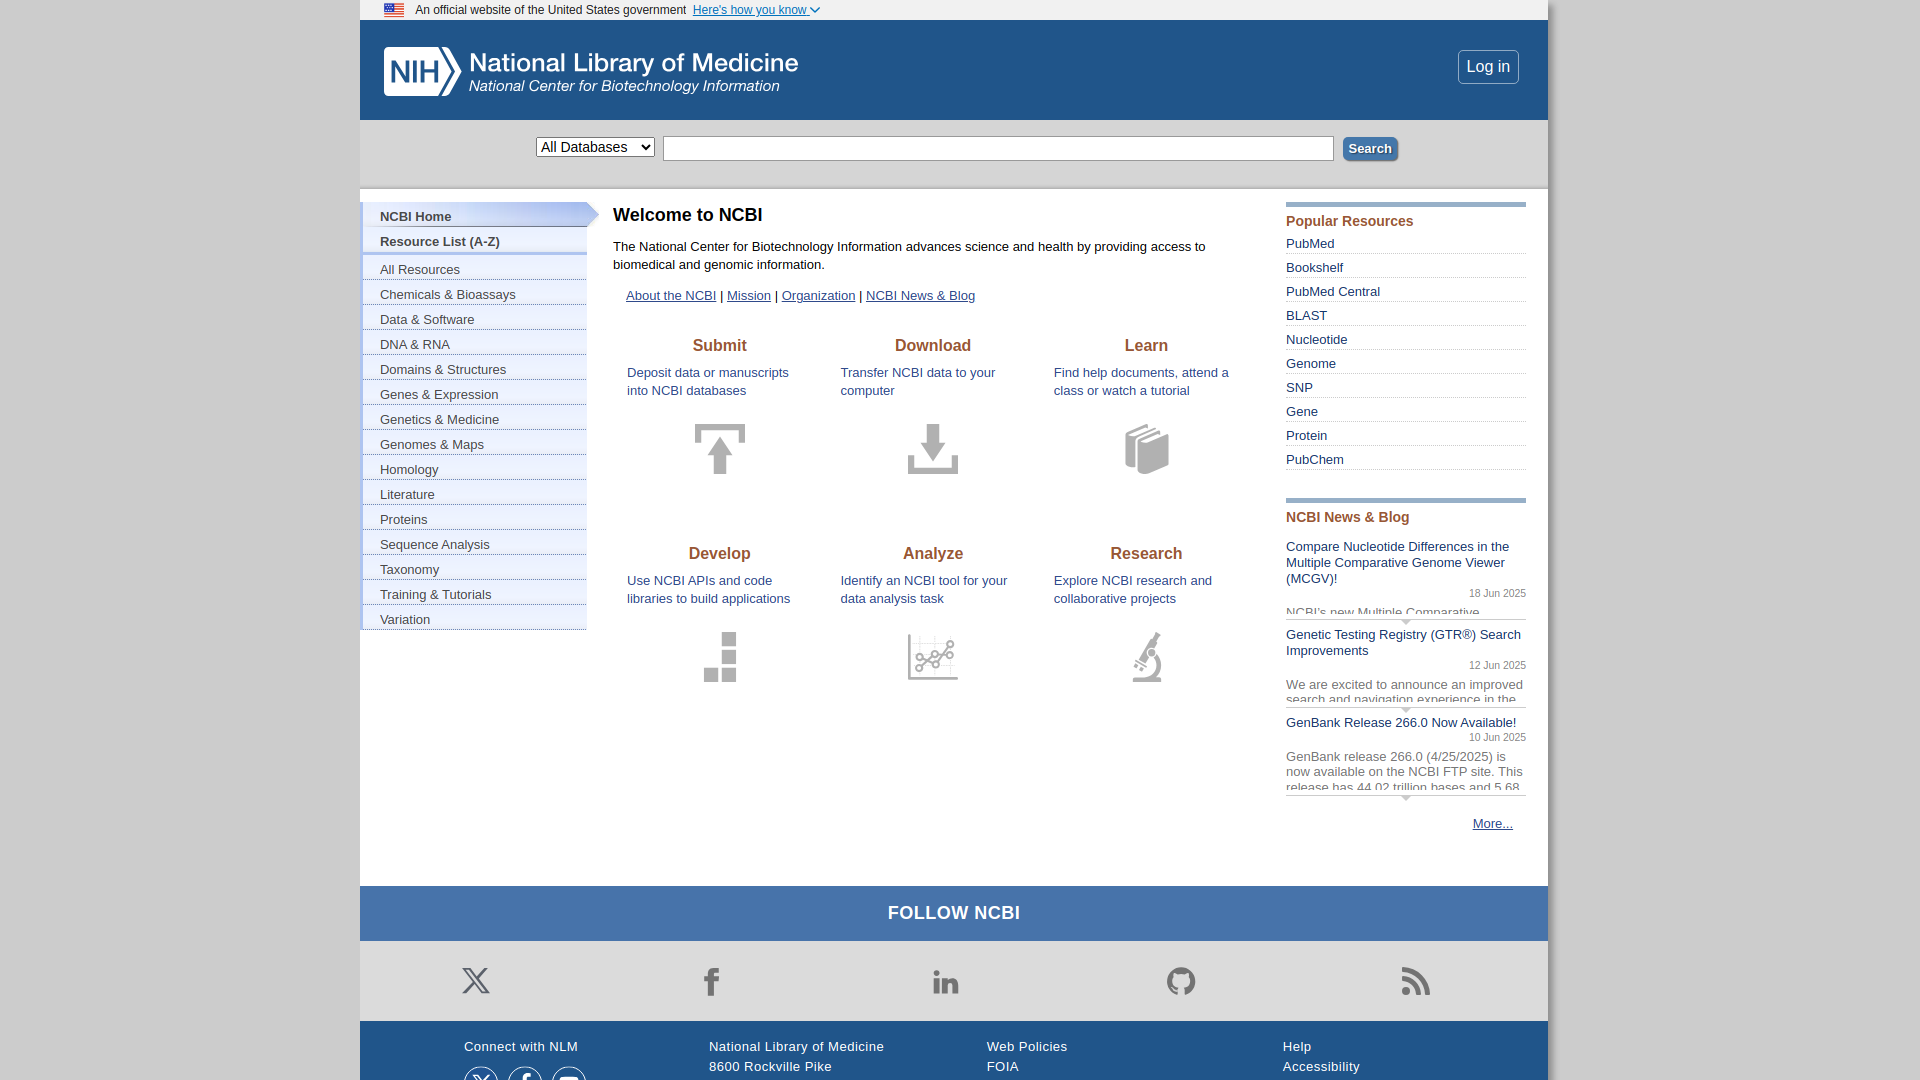The height and width of the screenshot is (1080, 1920).
Task: Open the Organization link
Action: click(x=818, y=296)
